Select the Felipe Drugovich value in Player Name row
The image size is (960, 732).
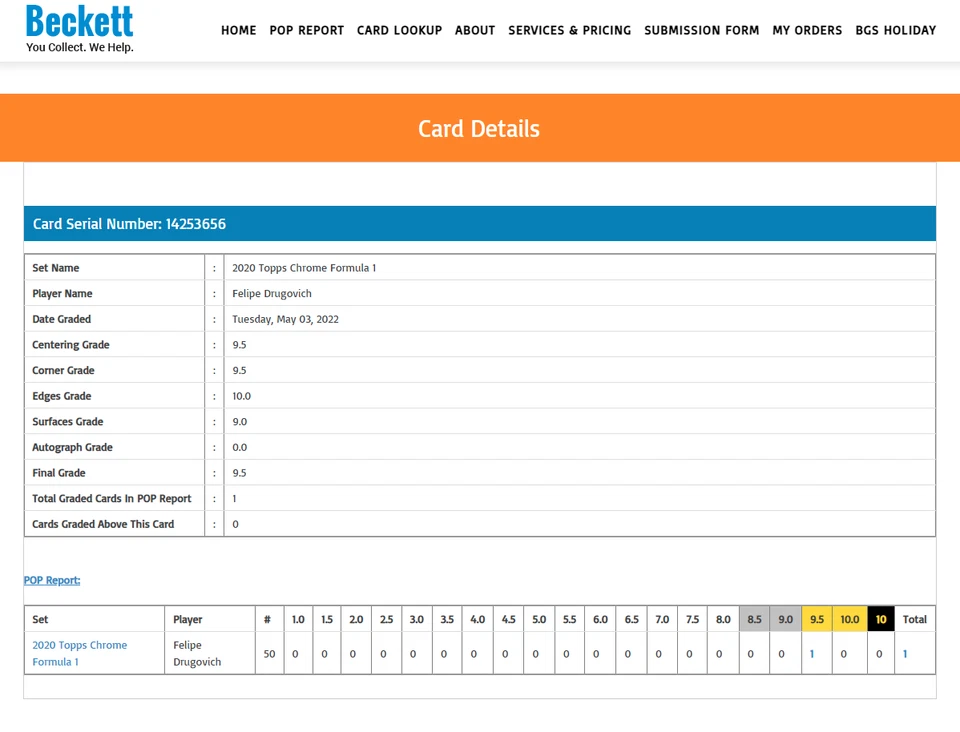(272, 293)
